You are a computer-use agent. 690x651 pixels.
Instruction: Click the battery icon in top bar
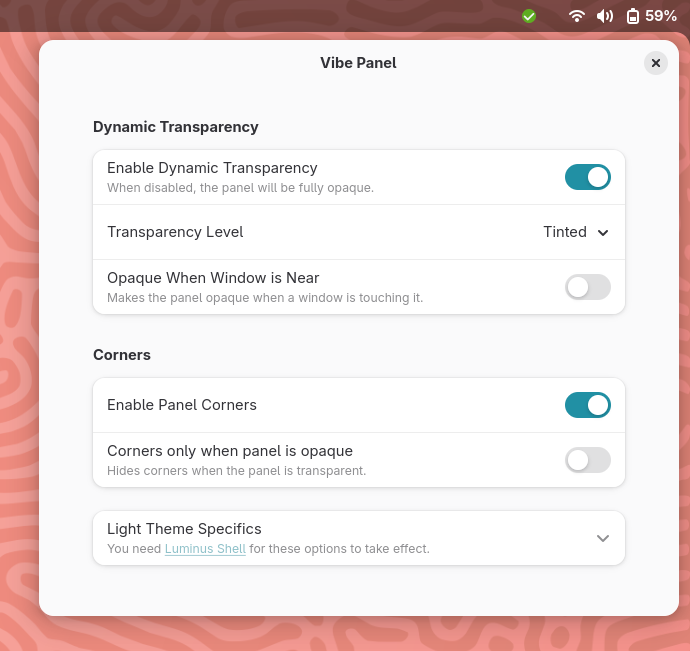(633, 16)
